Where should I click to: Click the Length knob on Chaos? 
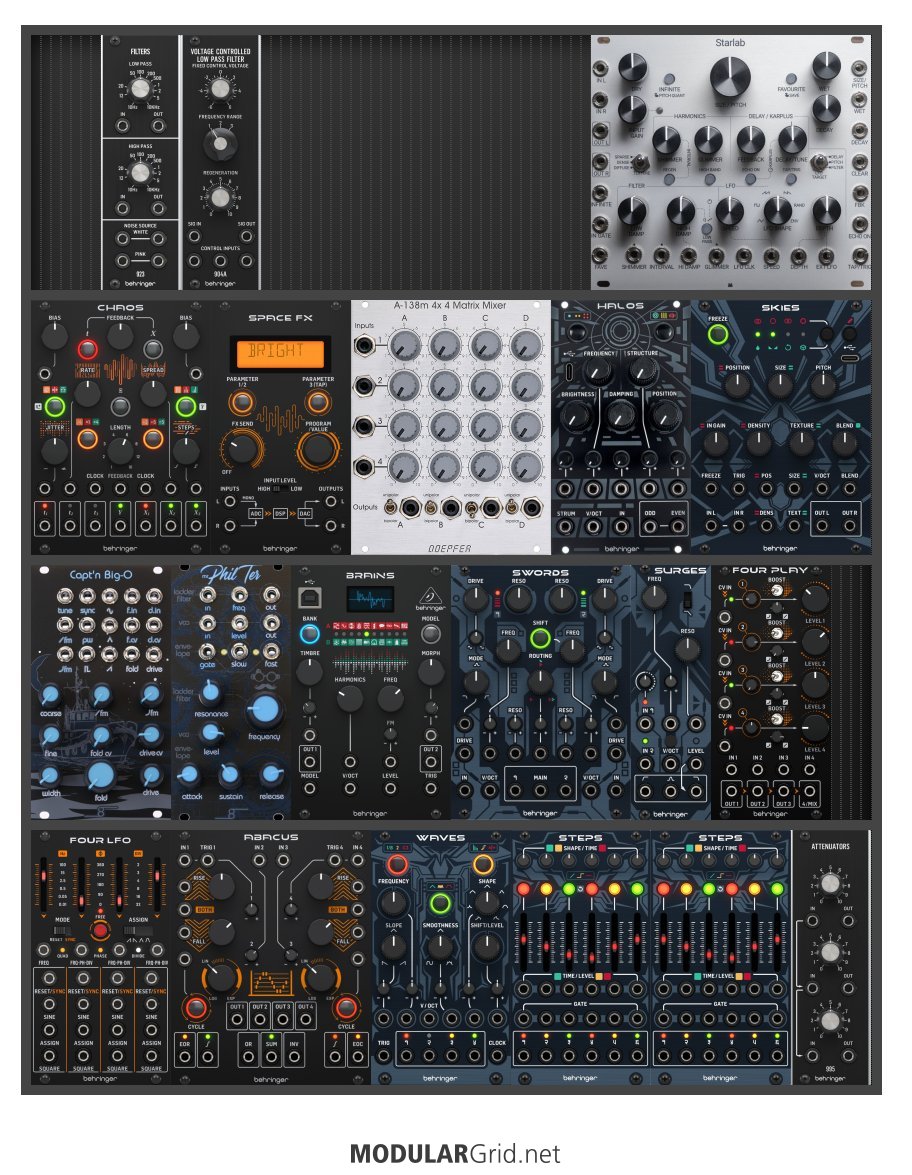pos(120,451)
